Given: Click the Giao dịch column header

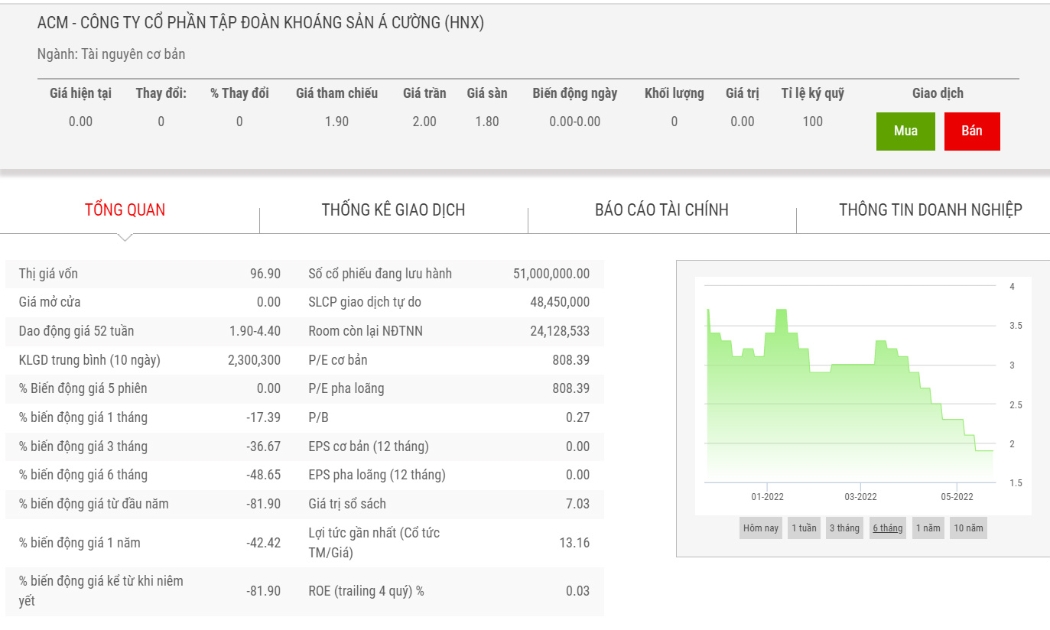Looking at the screenshot, I should coord(938,94).
